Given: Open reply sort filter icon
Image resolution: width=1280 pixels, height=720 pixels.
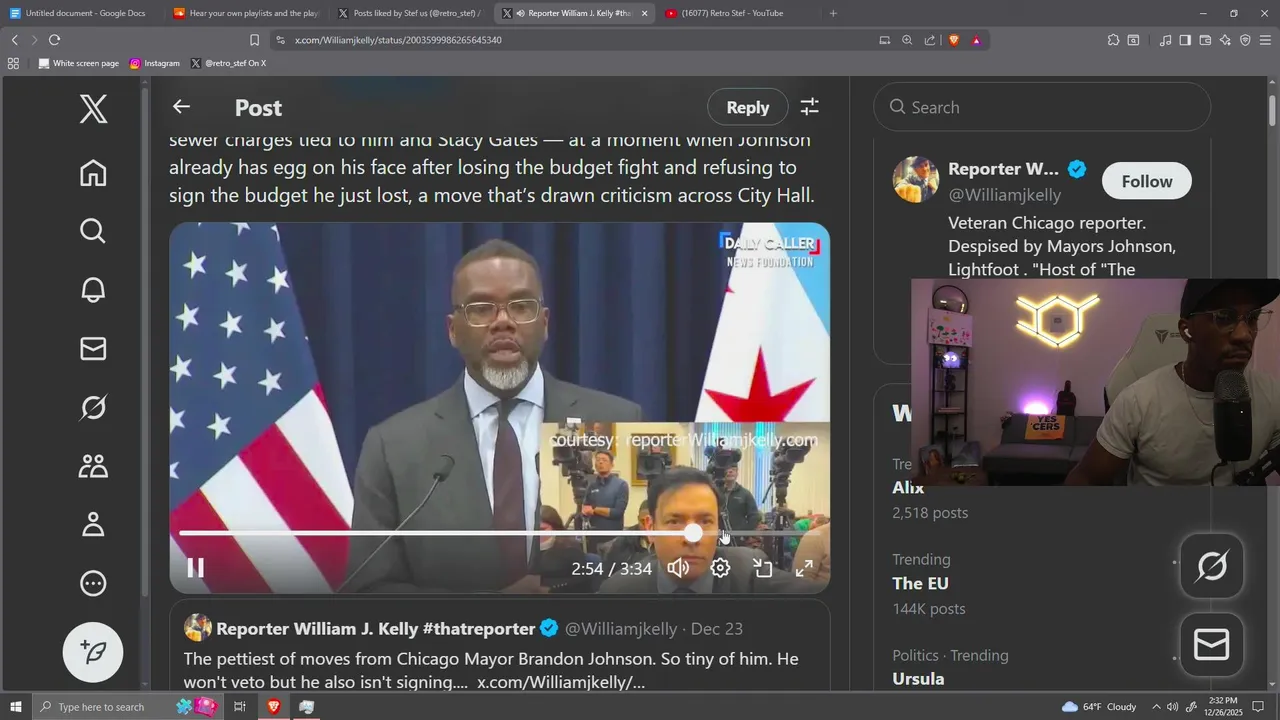Looking at the screenshot, I should pyautogui.click(x=810, y=107).
